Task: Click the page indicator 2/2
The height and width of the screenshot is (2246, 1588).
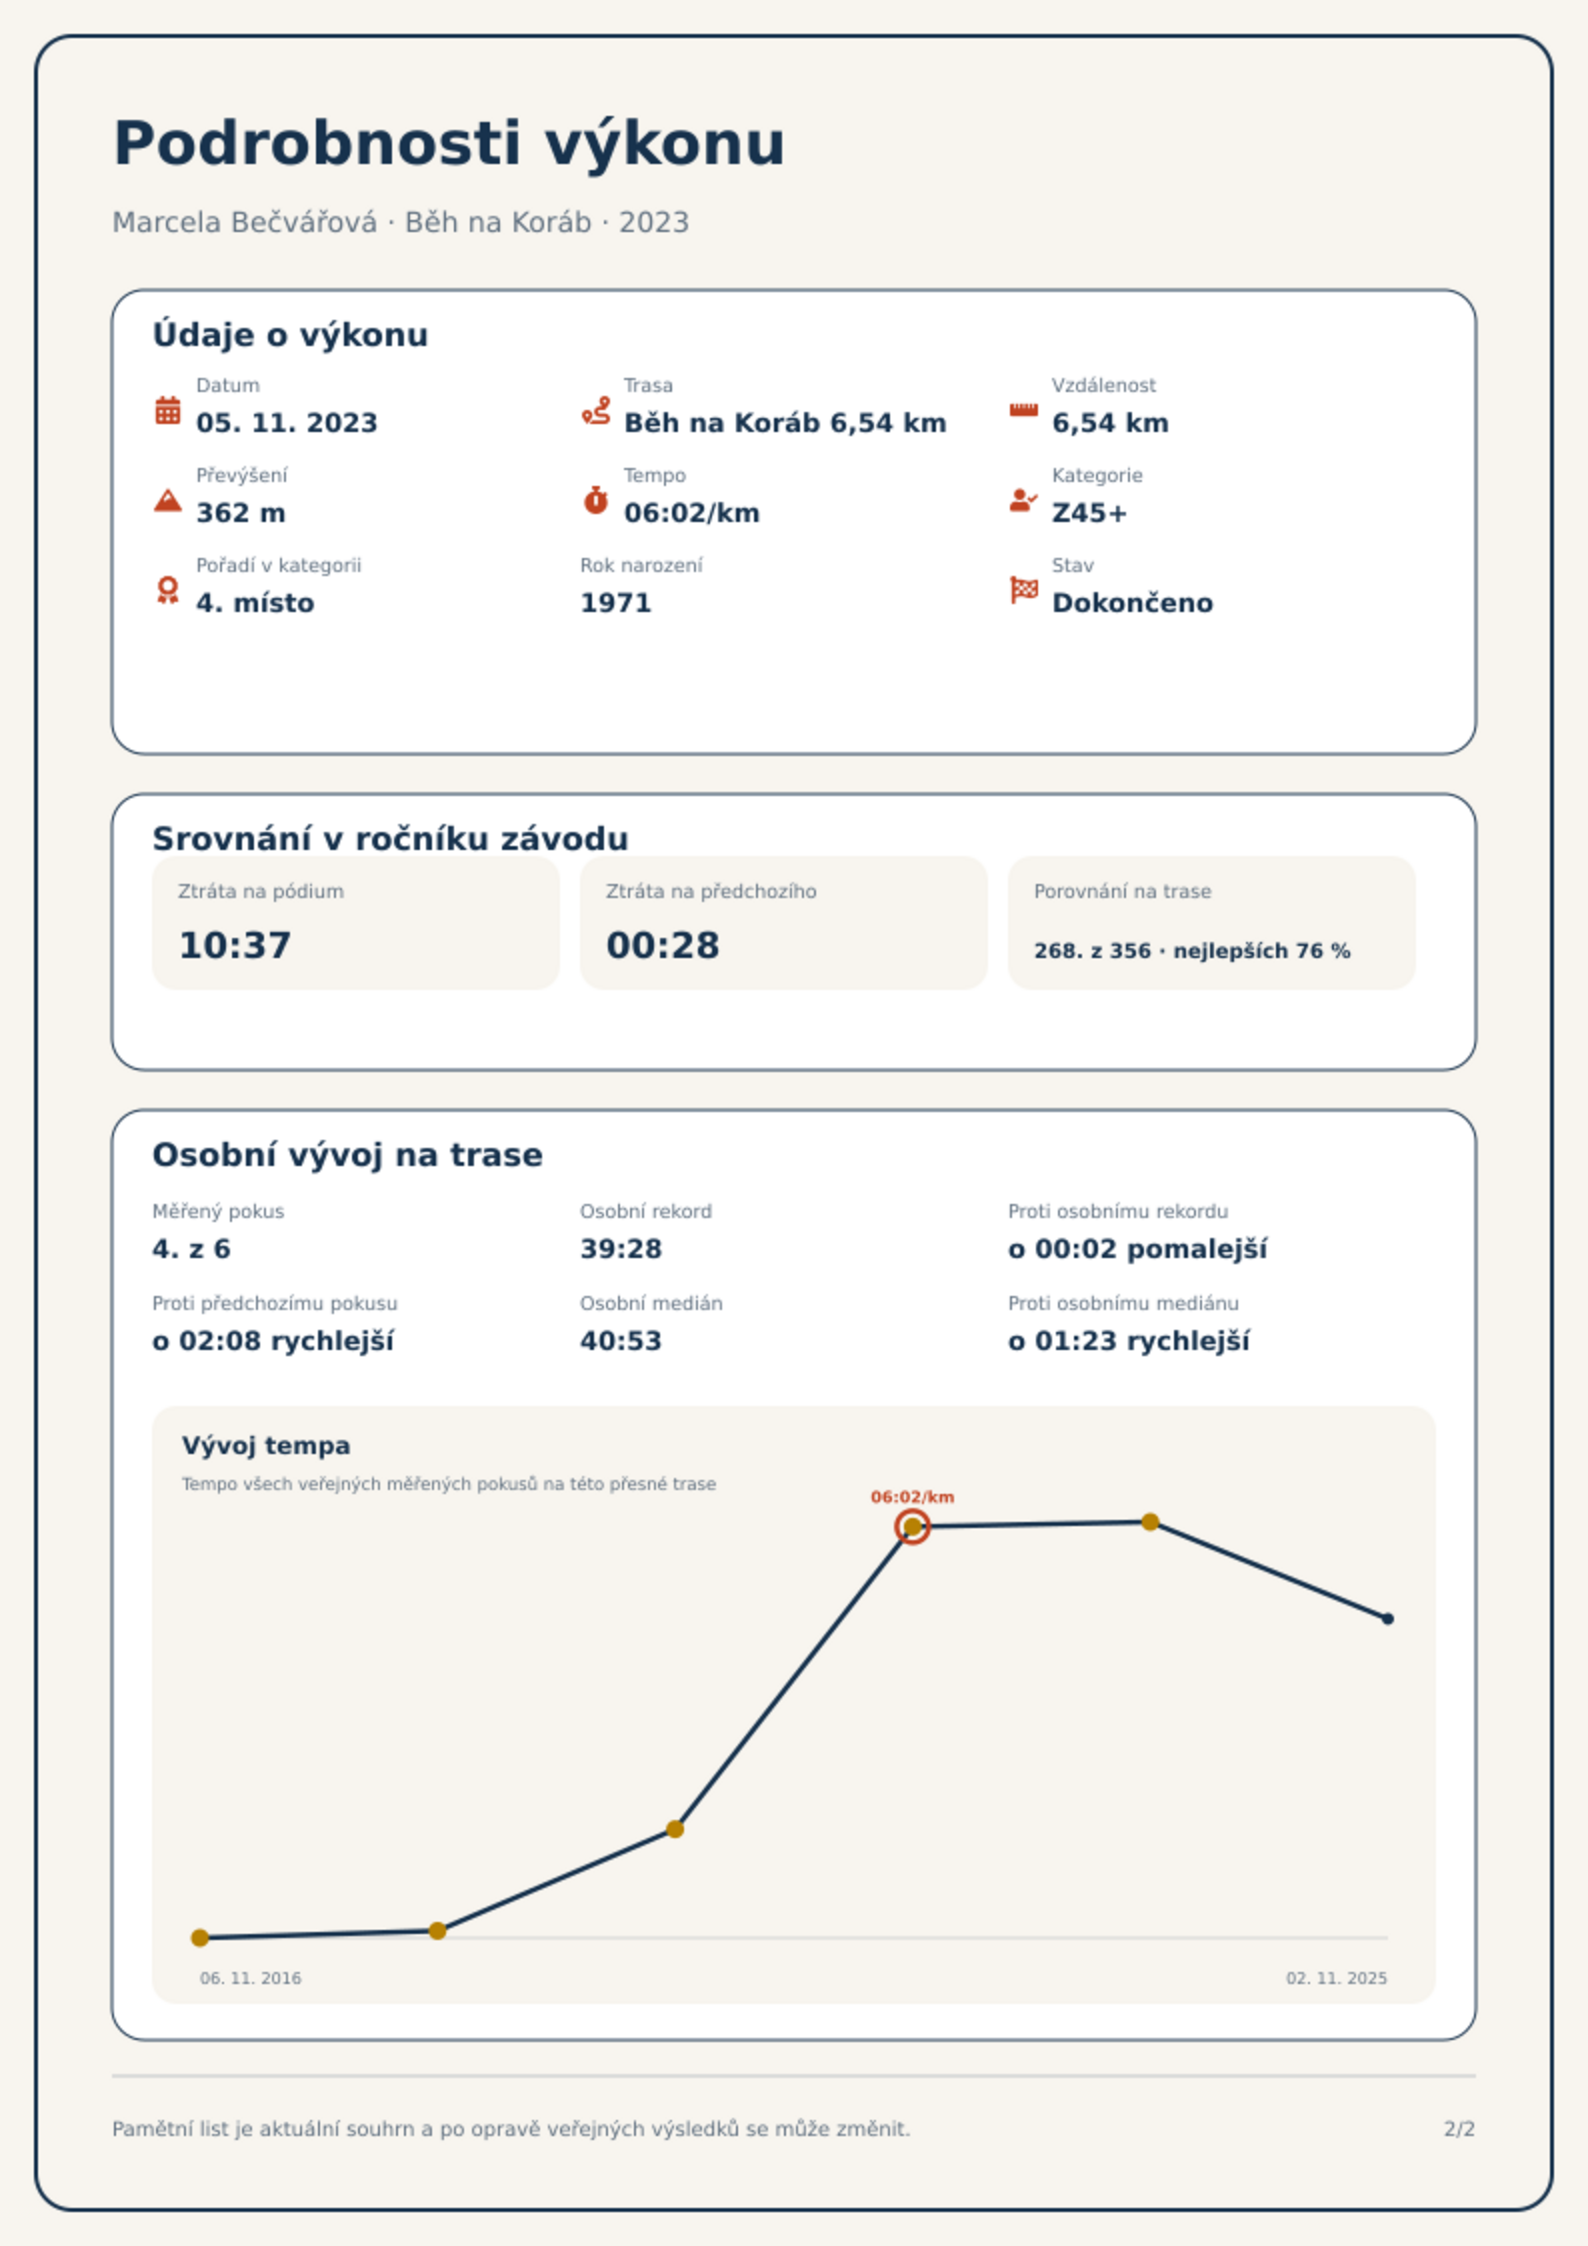Action: [x=1459, y=2129]
